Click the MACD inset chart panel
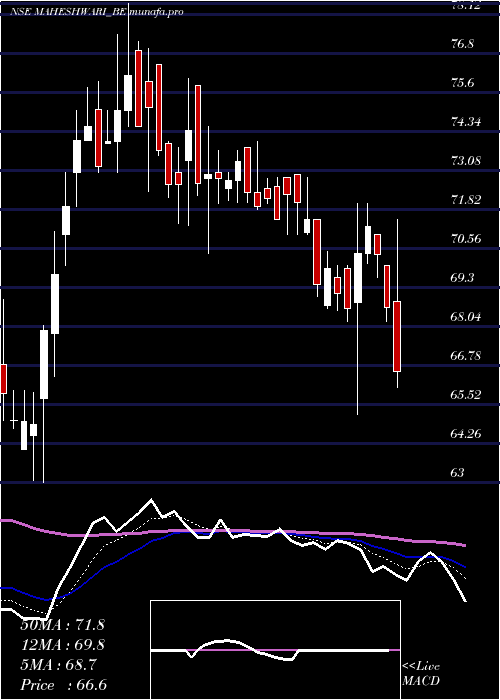 [275, 650]
